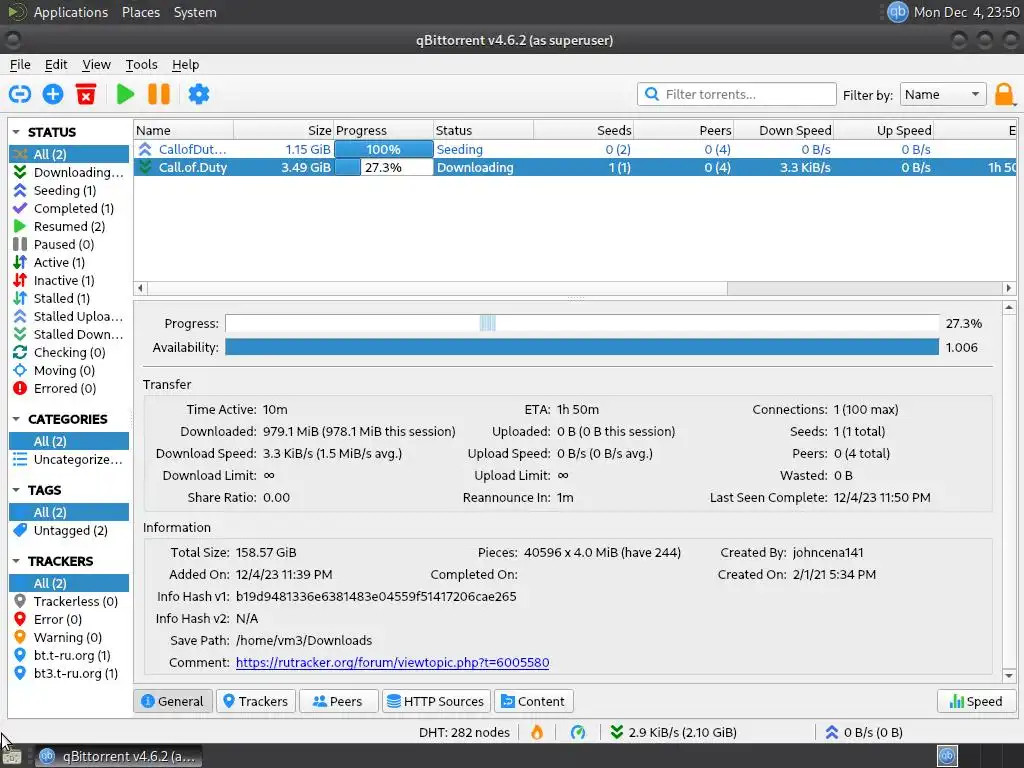1024x768 pixels.
Task: Select bt.t-ru.org (1) tracker
Action: coord(69,655)
